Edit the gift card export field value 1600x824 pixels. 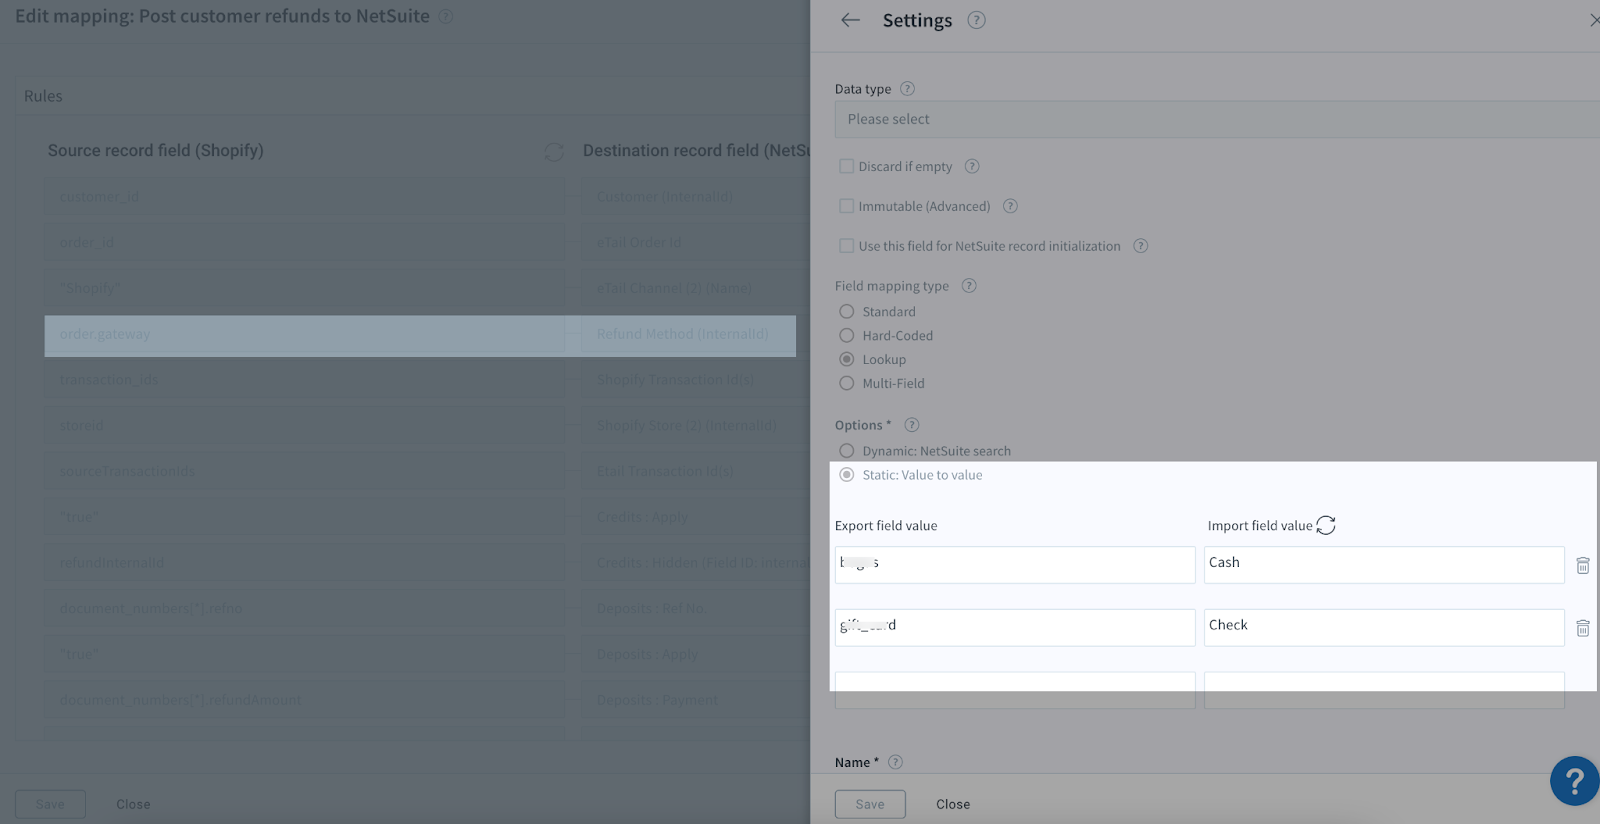pos(1015,628)
